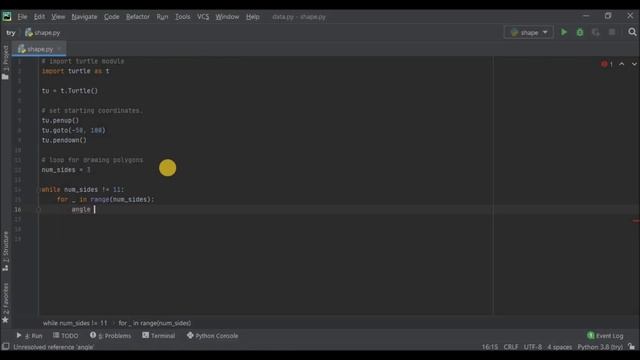Open the Python Console tab
Viewport: 640px width, 360px height.
[213, 336]
